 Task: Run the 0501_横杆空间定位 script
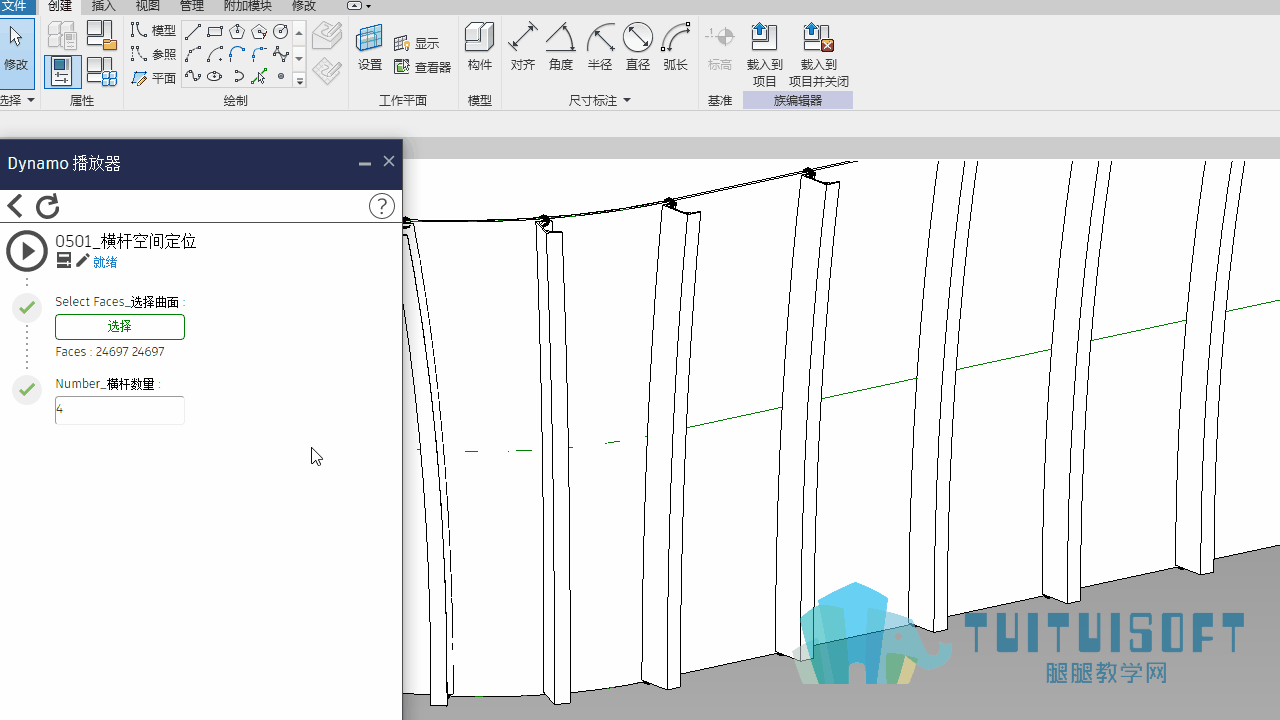coord(27,251)
